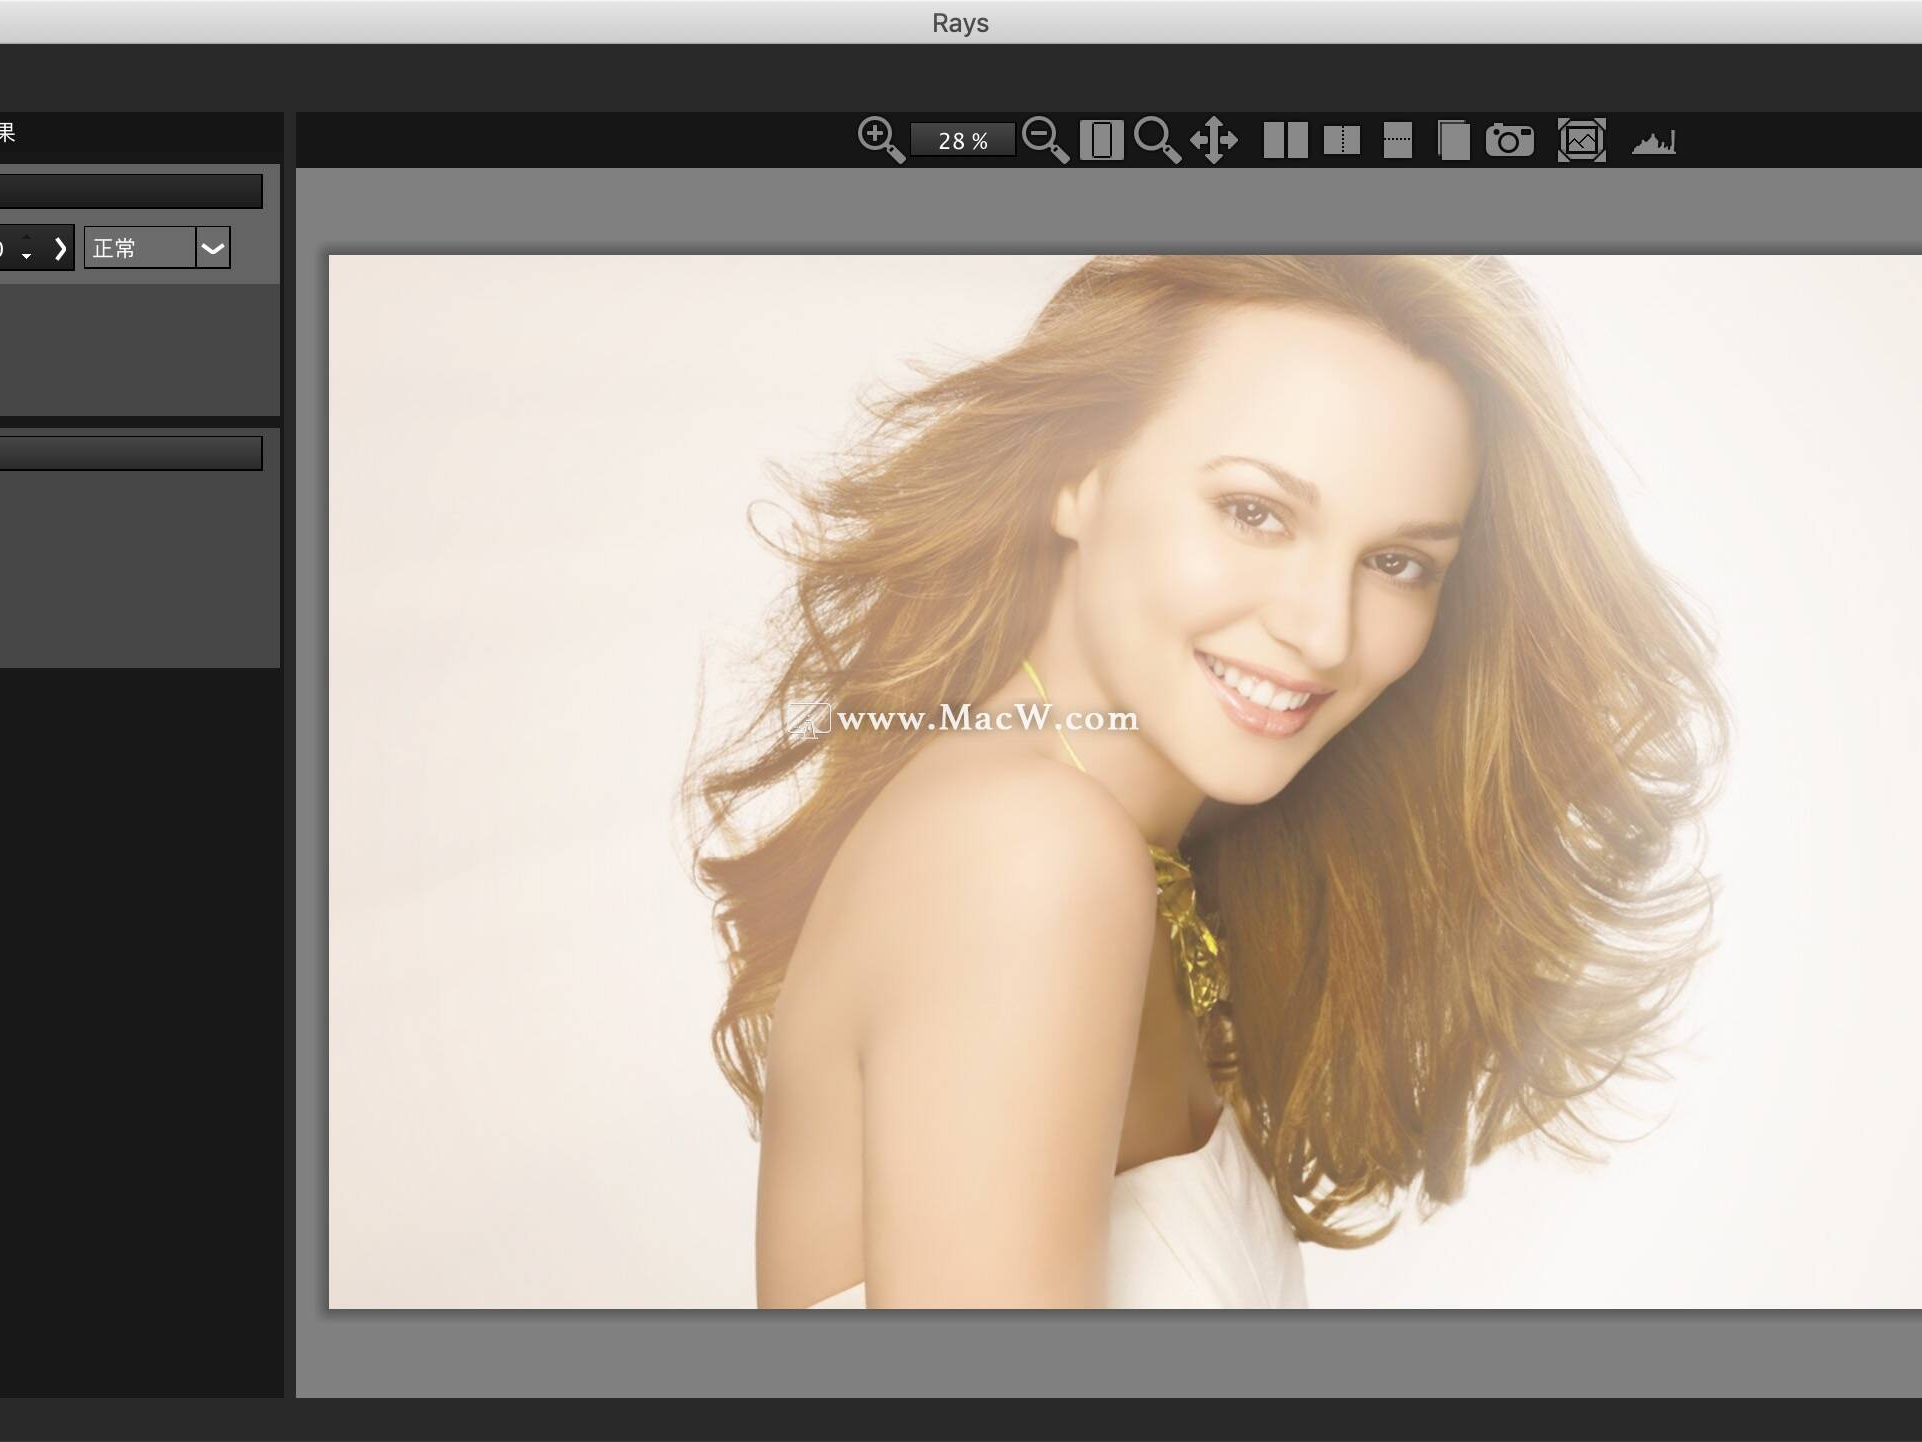Select the plain magnifier zoom tool

pyautogui.click(x=1157, y=139)
